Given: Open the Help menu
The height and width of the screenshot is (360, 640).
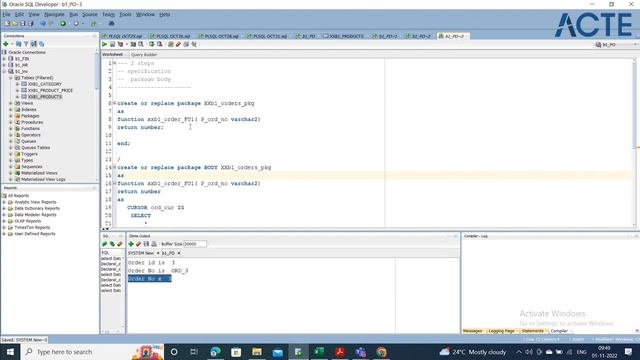Looking at the screenshot, I should 164,14.
